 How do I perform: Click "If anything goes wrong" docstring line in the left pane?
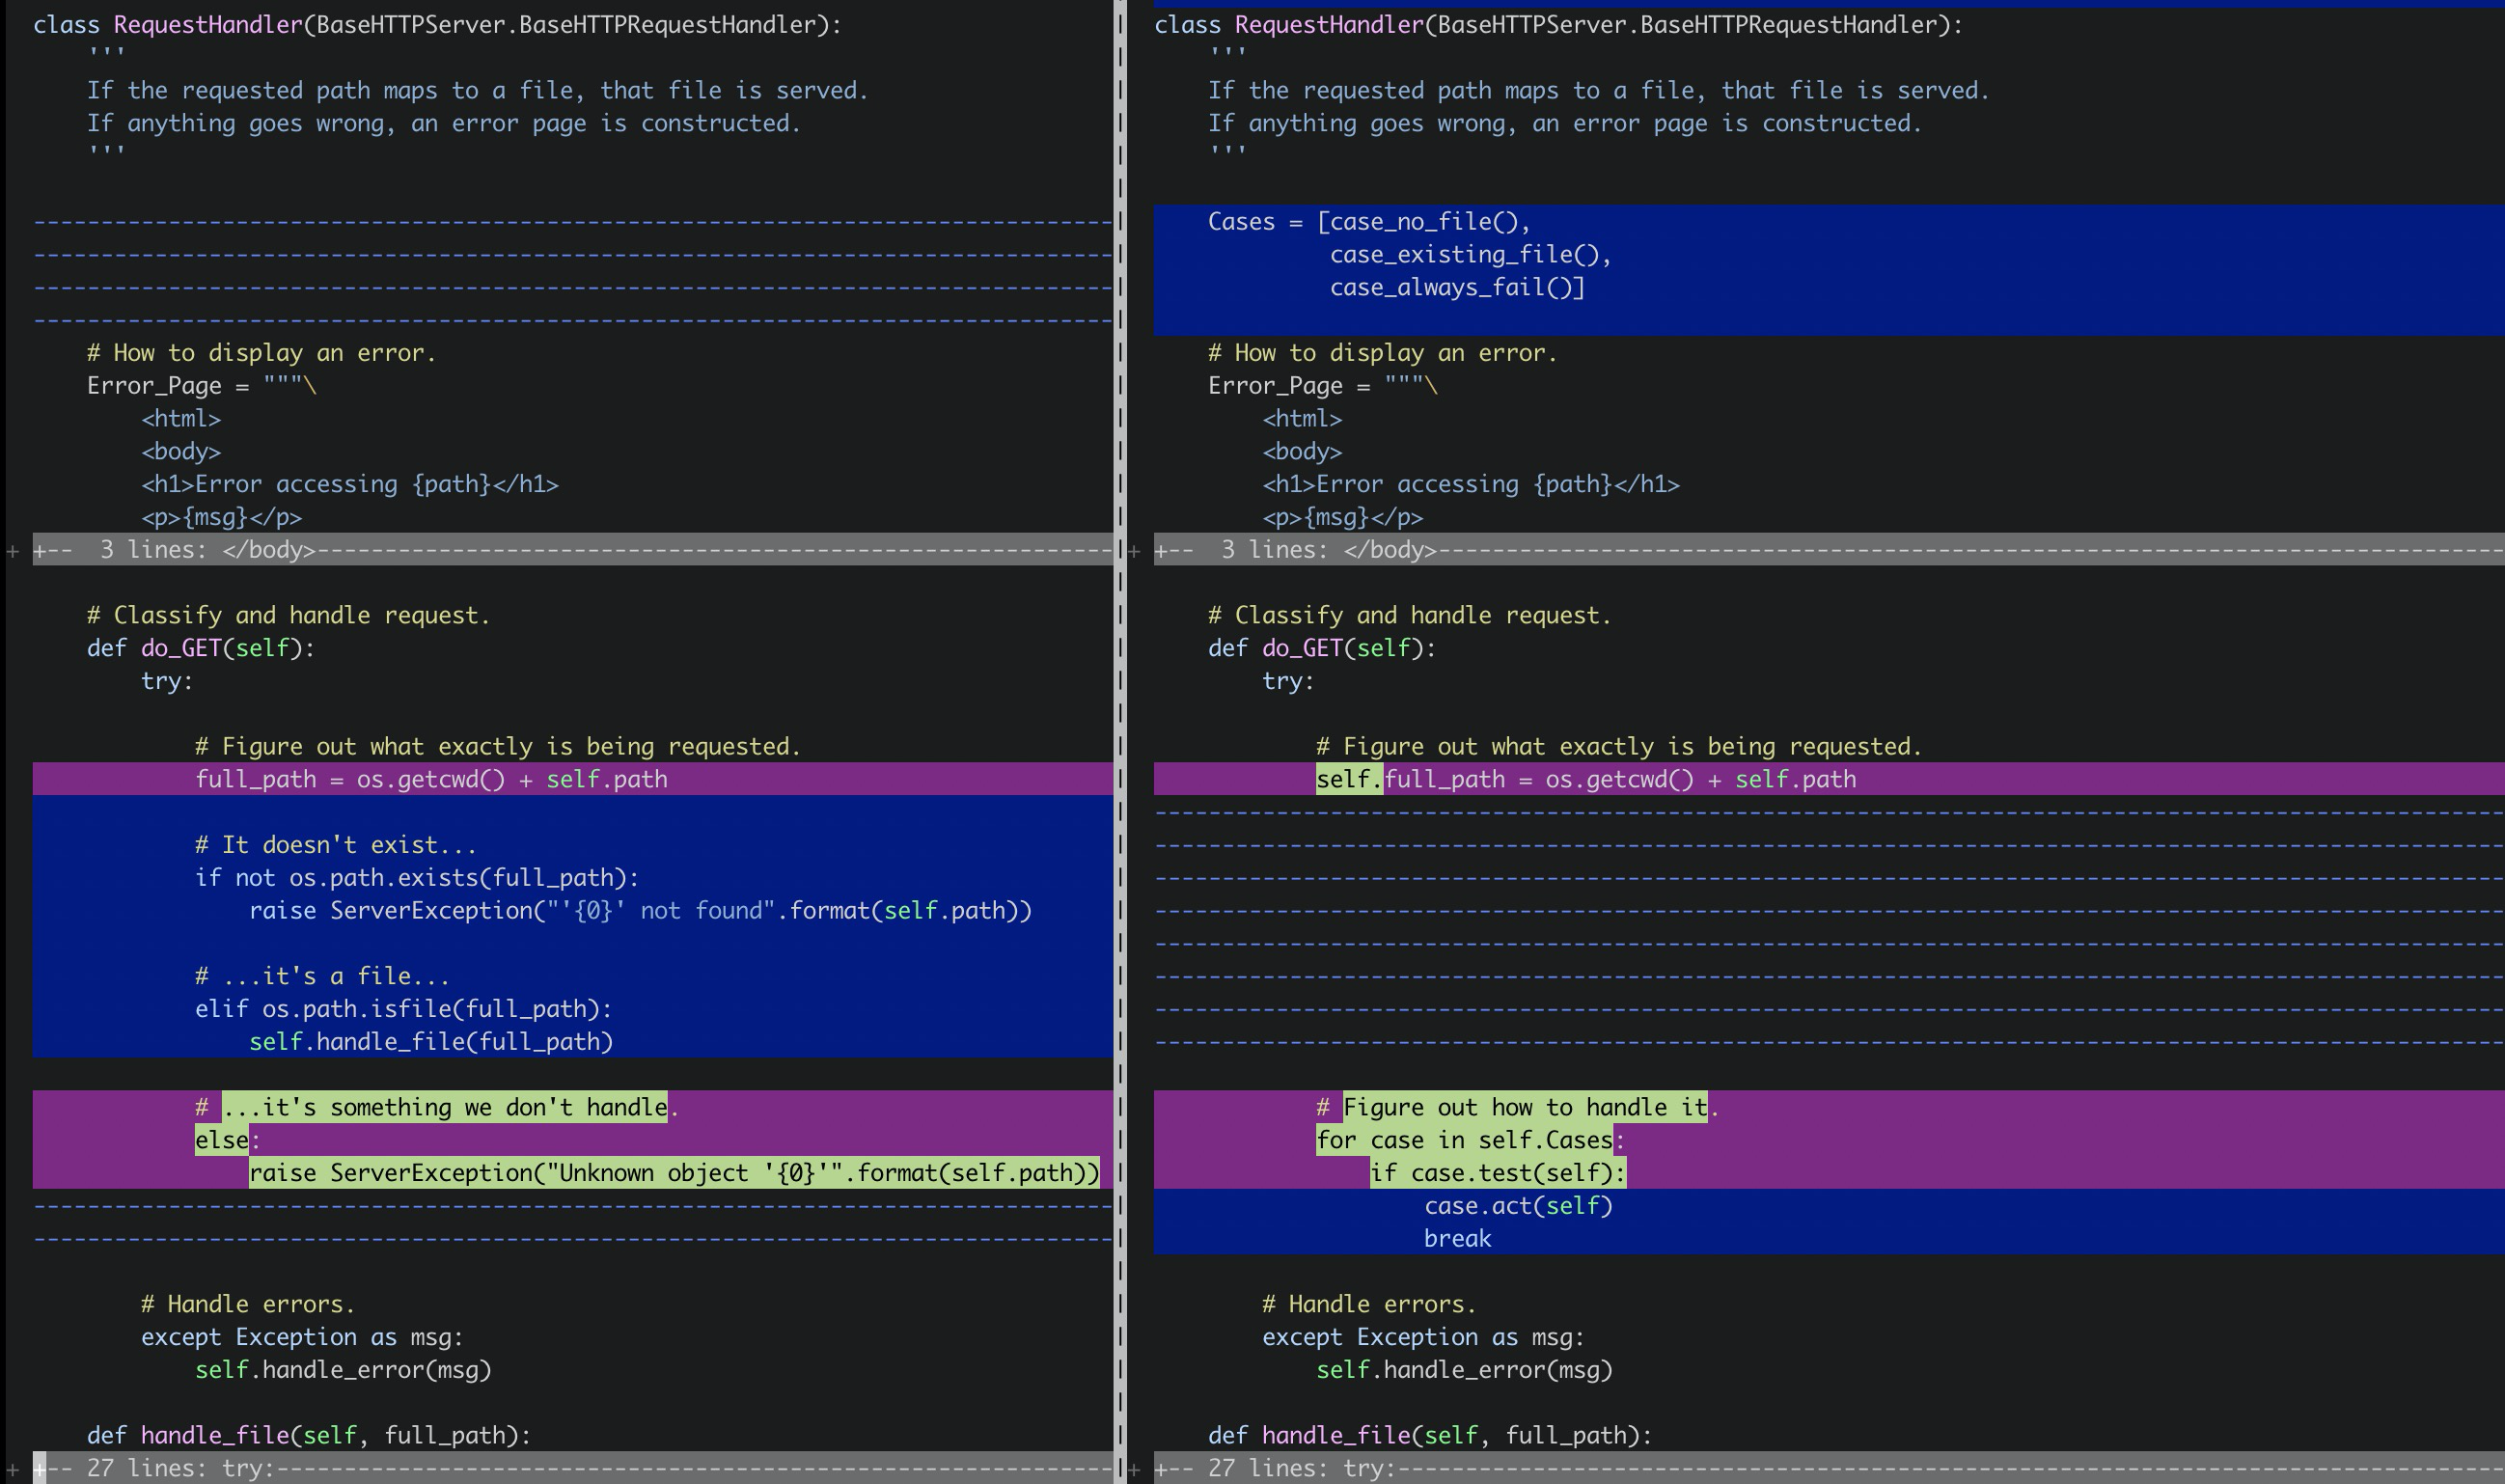coord(444,123)
